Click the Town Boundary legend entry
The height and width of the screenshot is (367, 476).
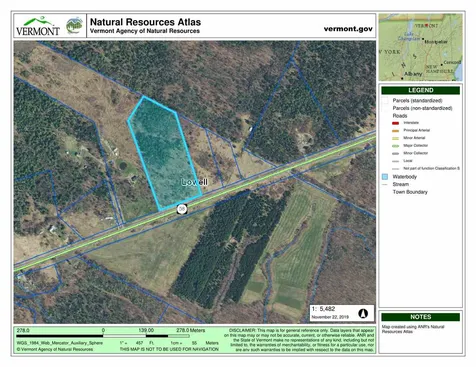coord(410,192)
